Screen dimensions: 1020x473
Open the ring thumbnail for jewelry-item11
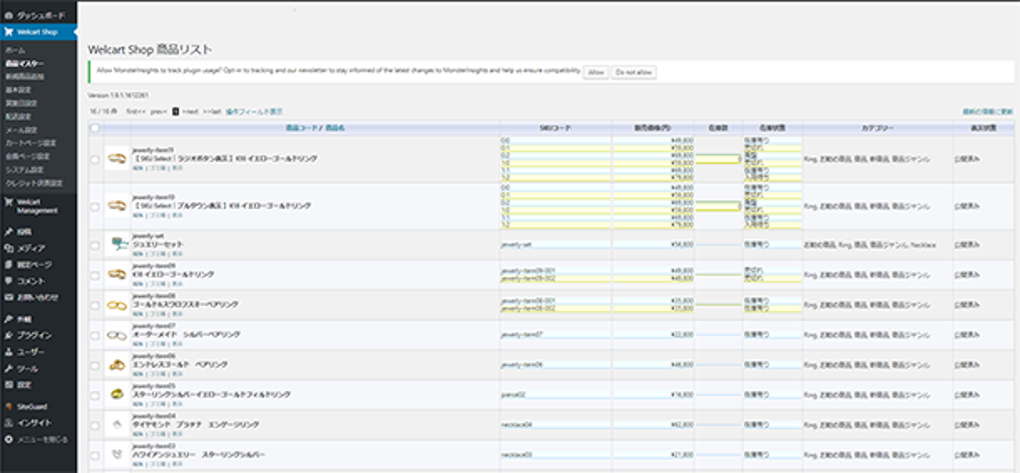[117, 159]
